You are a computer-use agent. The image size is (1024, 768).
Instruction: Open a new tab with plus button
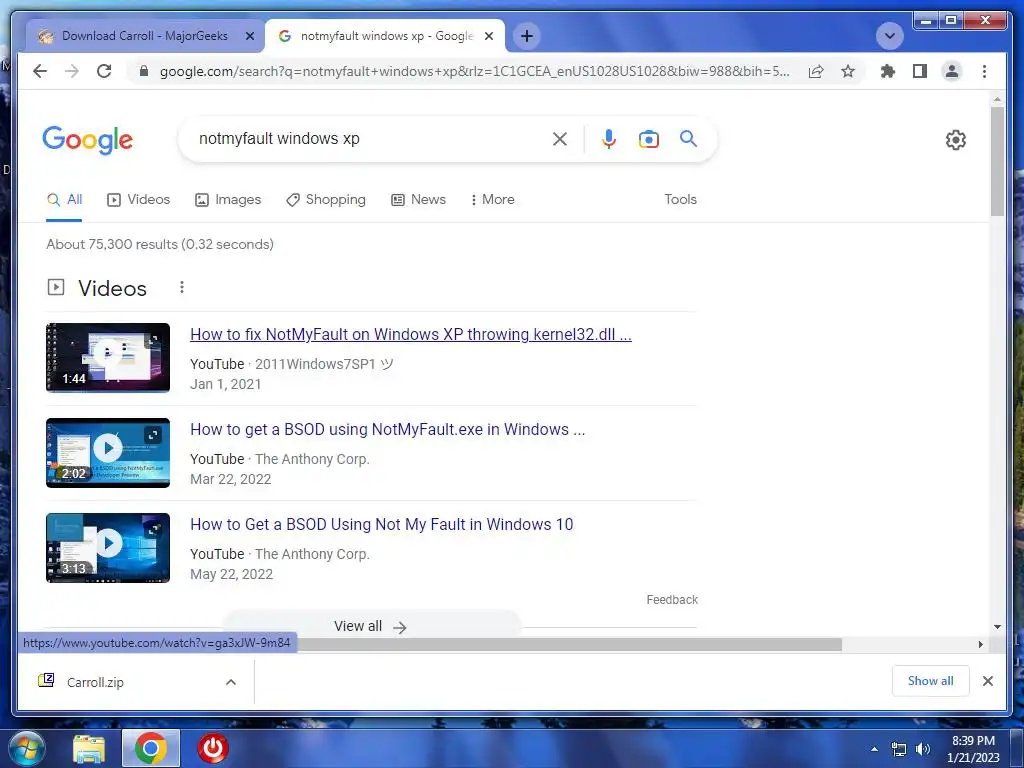coord(527,36)
